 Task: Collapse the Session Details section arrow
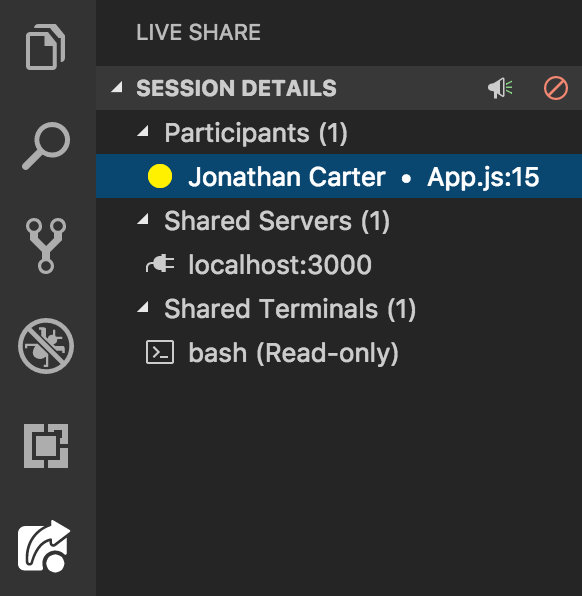coord(117,87)
